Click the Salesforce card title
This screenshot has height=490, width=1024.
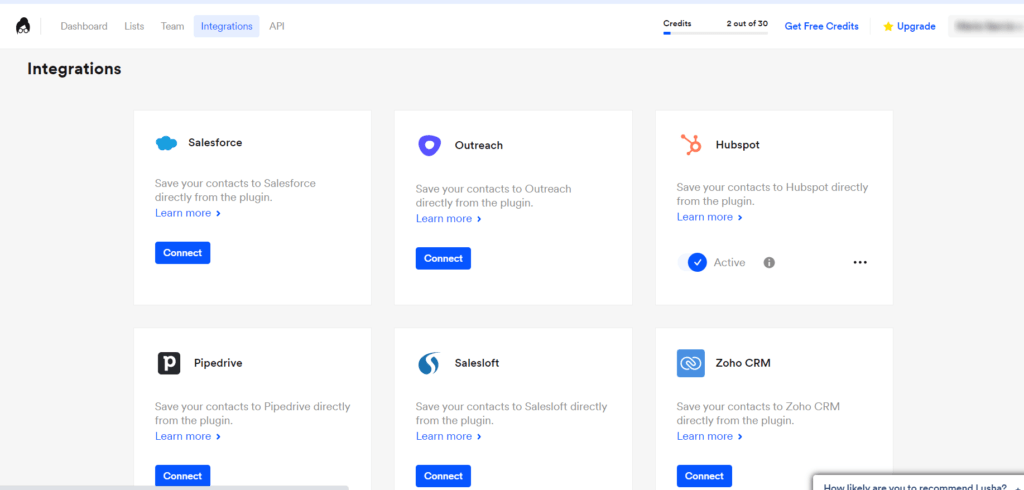click(215, 142)
